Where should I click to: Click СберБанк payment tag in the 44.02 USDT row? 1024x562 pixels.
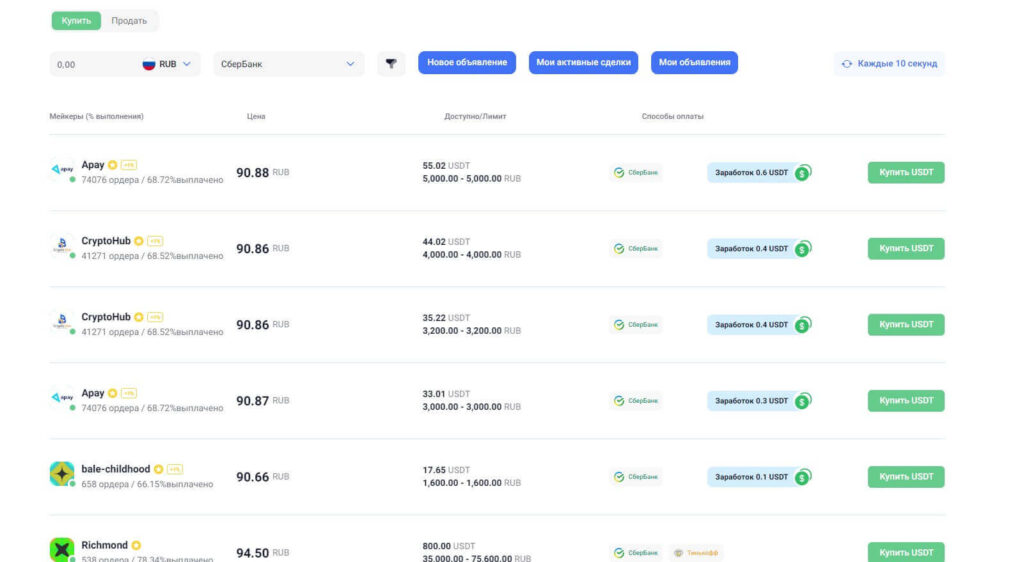636,249
